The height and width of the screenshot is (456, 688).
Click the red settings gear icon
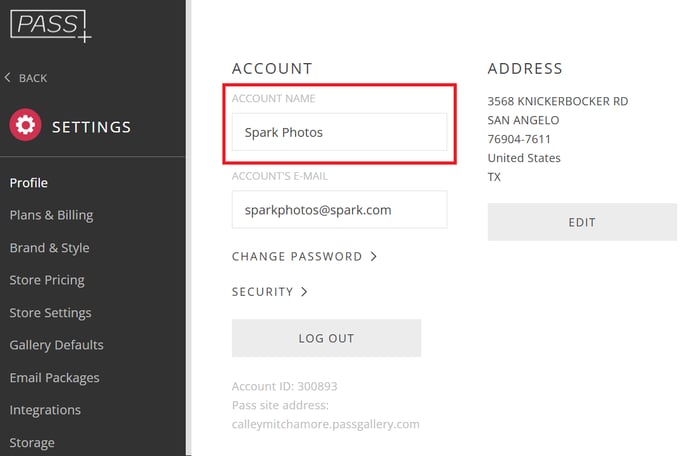[x=25, y=127]
